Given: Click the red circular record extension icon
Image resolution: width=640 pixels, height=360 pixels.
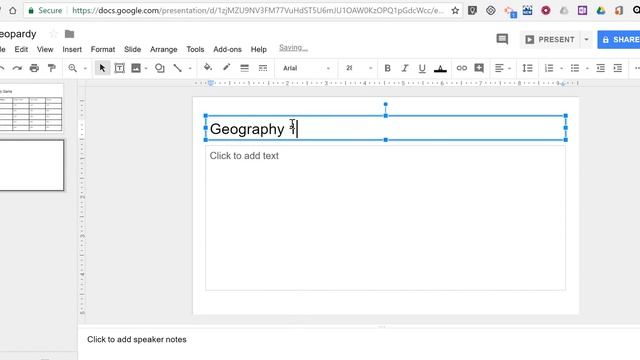Looking at the screenshot, I should tap(545, 11).
